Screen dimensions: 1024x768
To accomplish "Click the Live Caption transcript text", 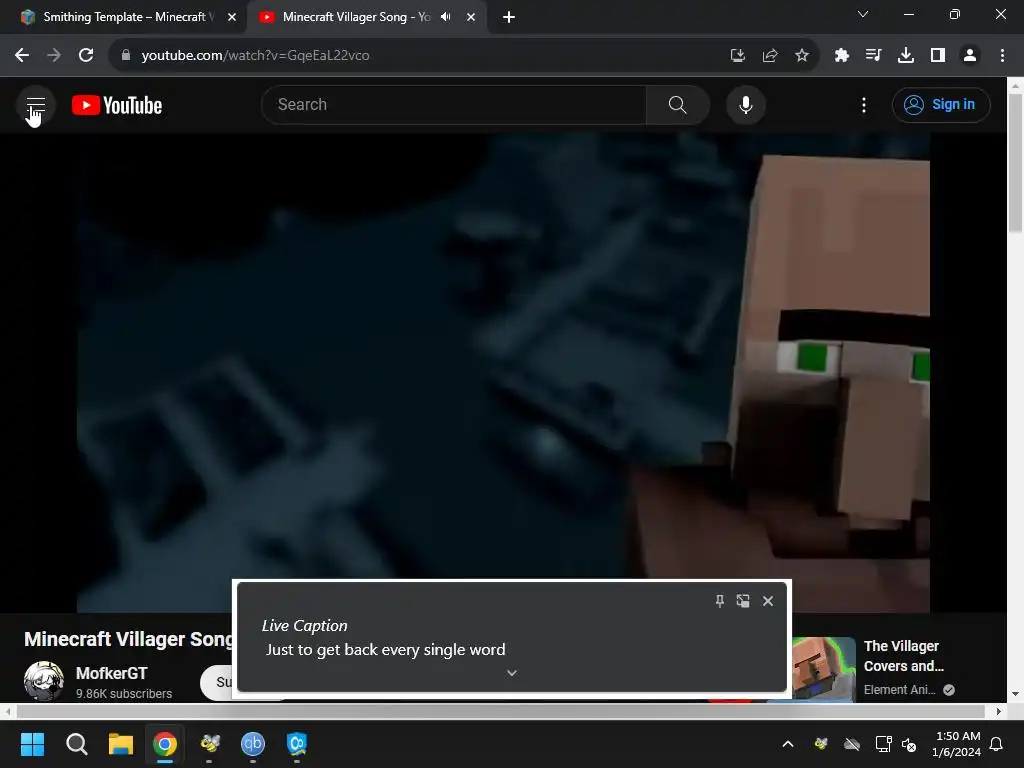I will [x=385, y=650].
